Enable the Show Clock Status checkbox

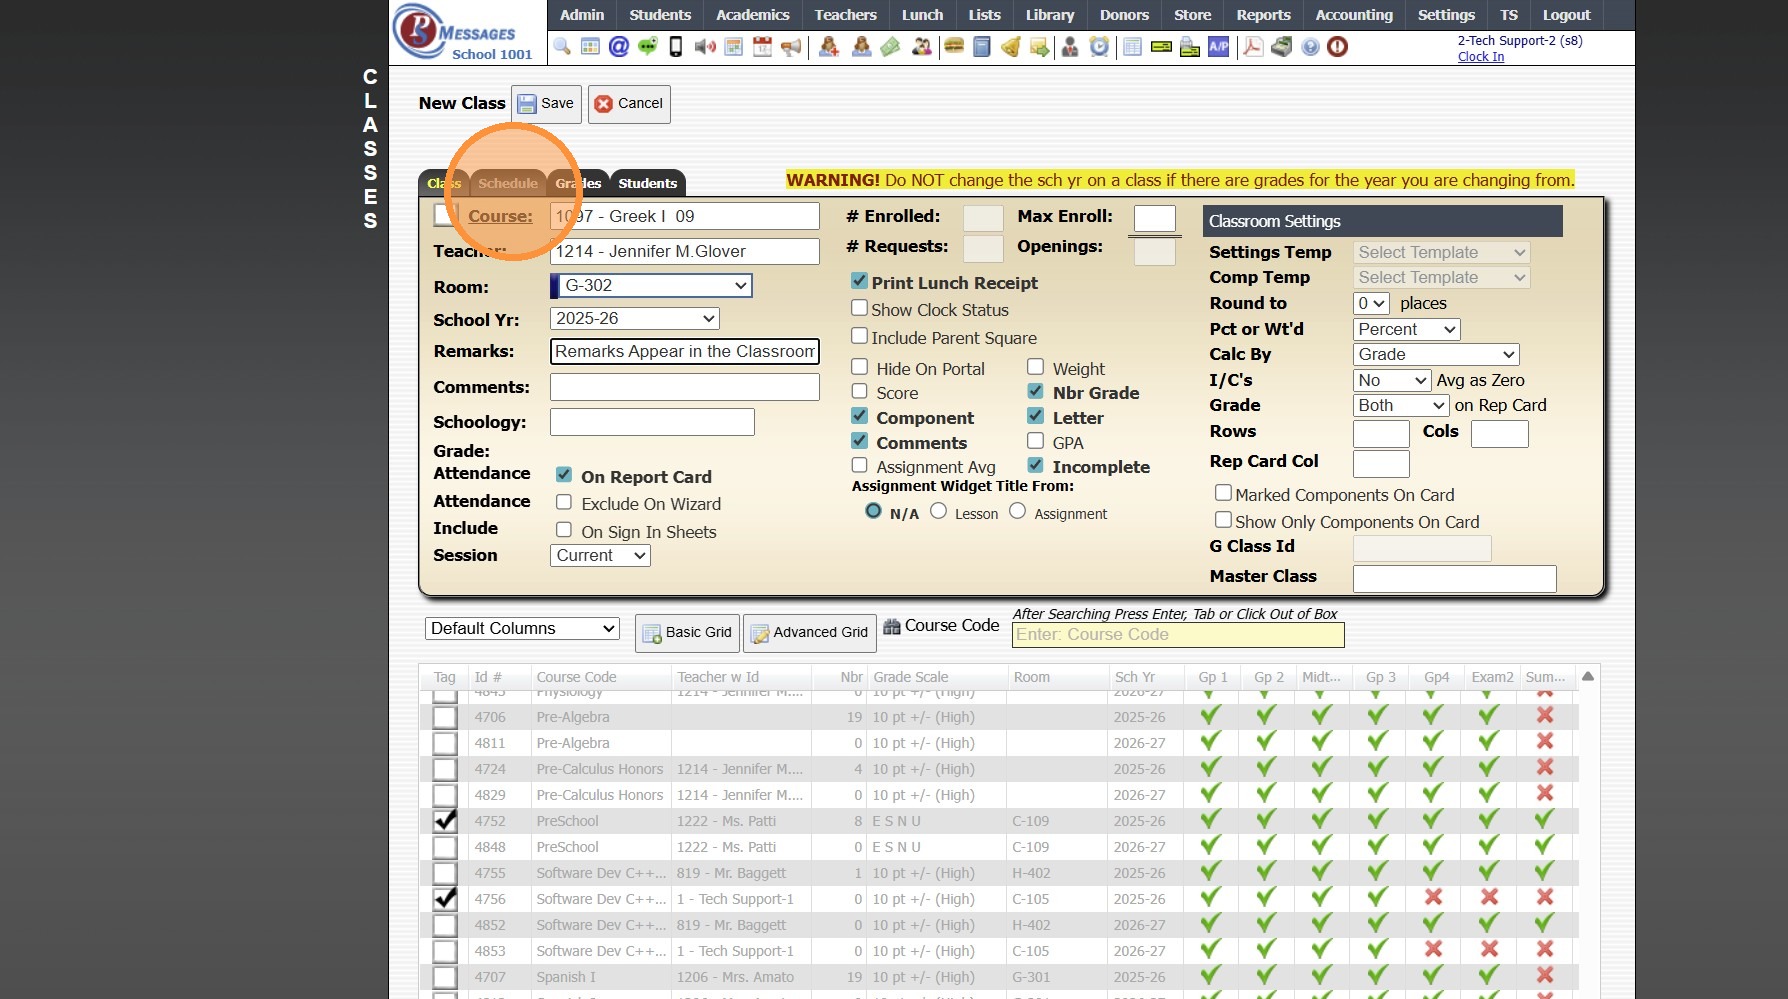click(859, 309)
